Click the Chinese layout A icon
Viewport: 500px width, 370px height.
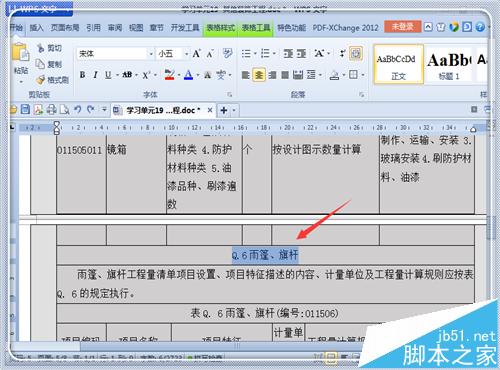(x=319, y=54)
